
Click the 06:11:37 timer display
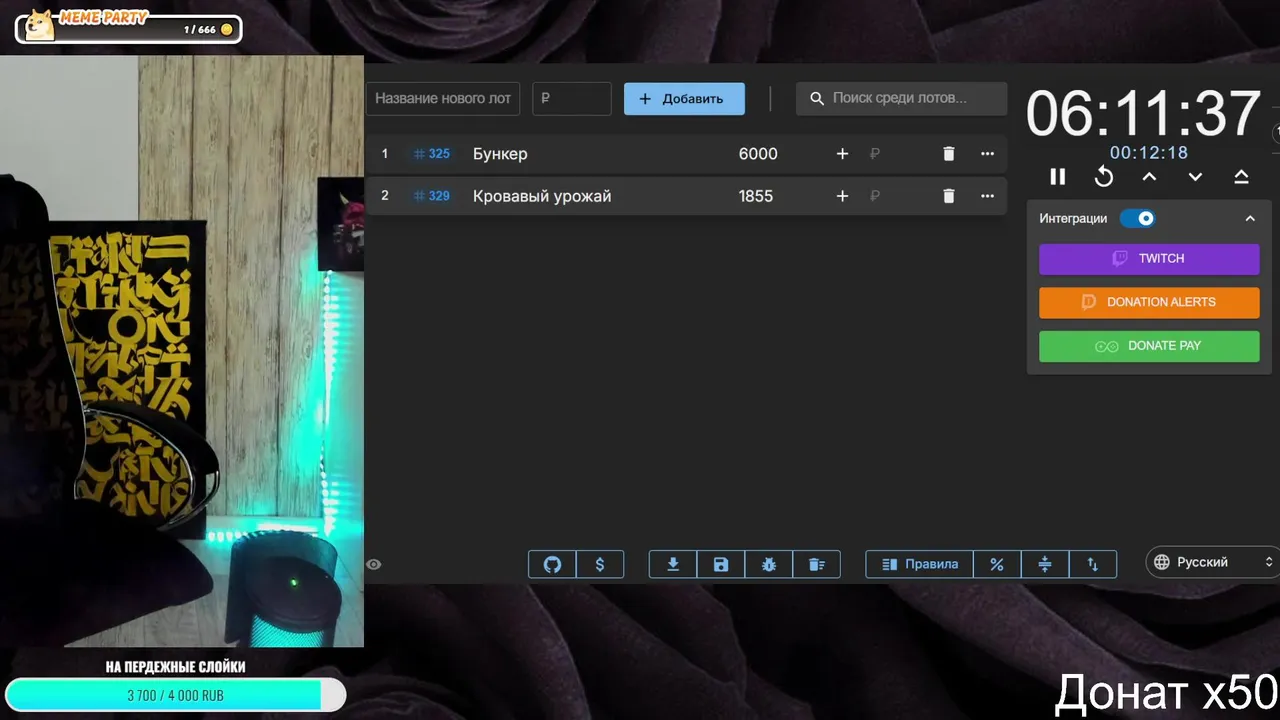pyautogui.click(x=1143, y=113)
